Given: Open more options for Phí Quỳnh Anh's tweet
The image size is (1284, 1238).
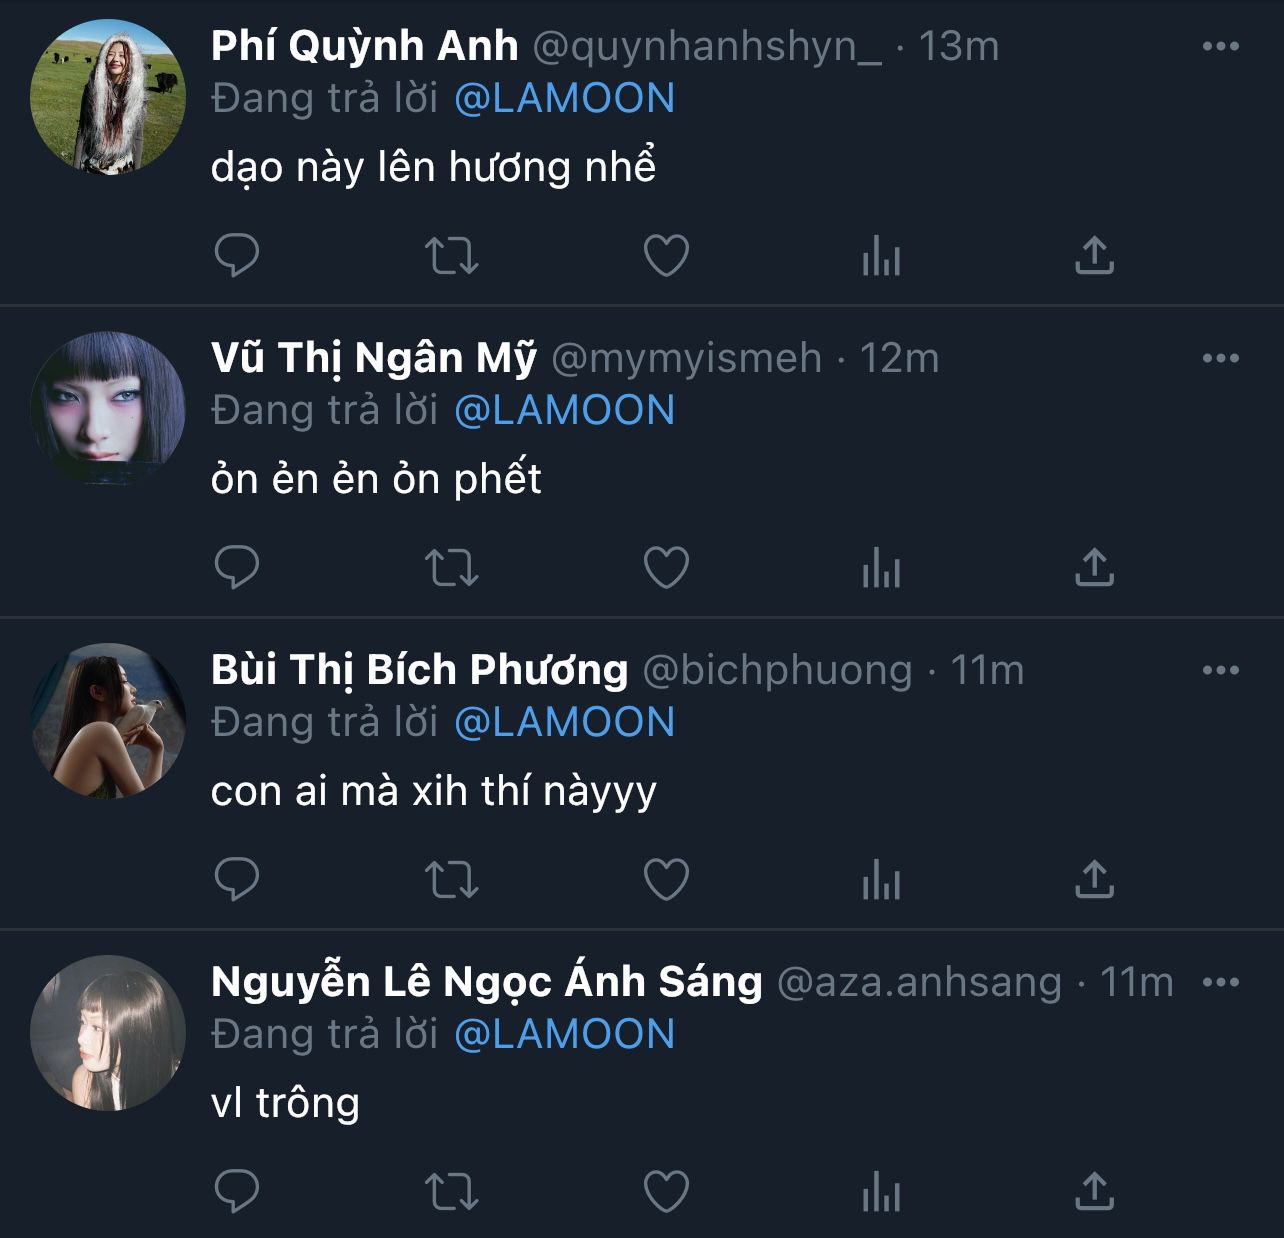Looking at the screenshot, I should click(x=1220, y=46).
